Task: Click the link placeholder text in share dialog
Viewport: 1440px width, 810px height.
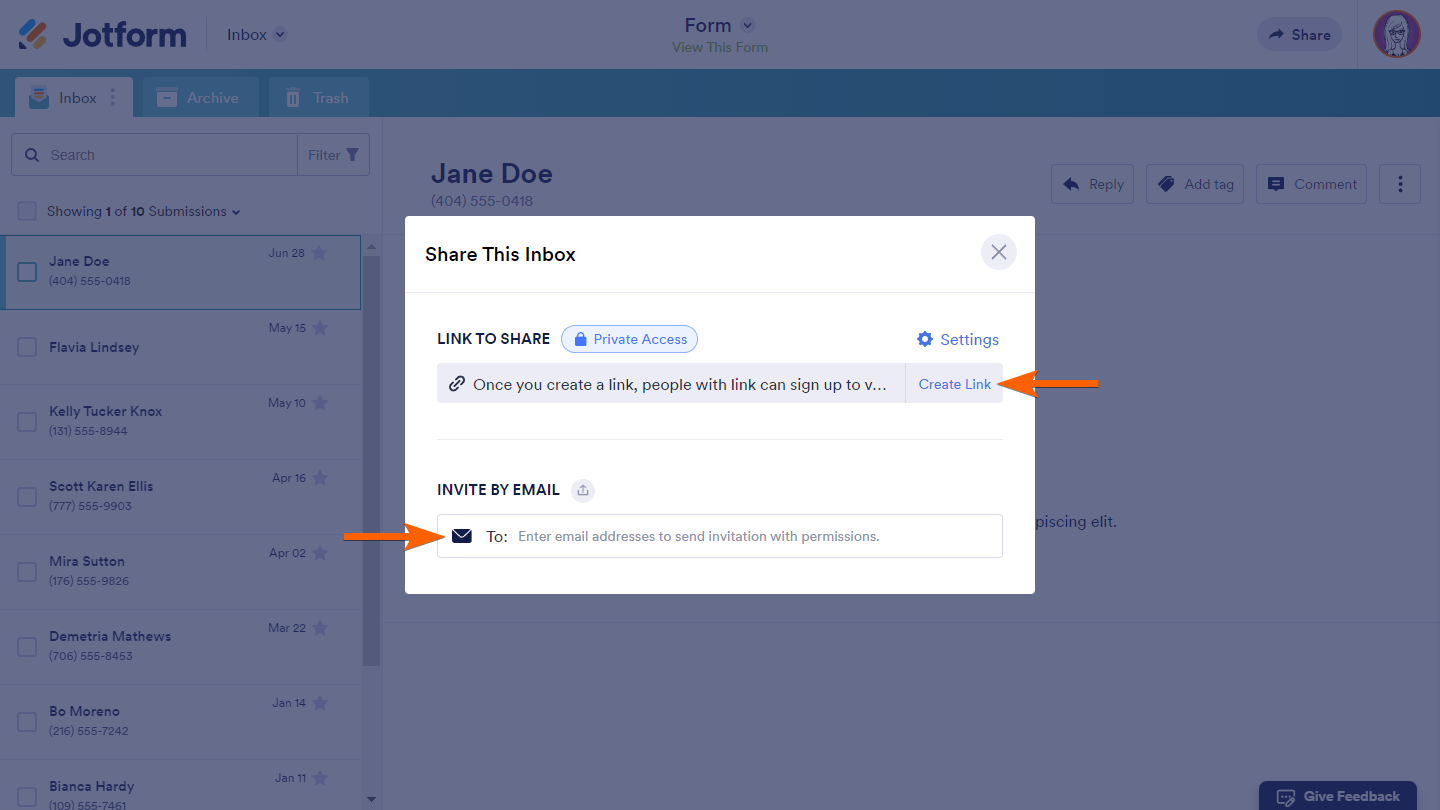Action: pyautogui.click(x=680, y=384)
